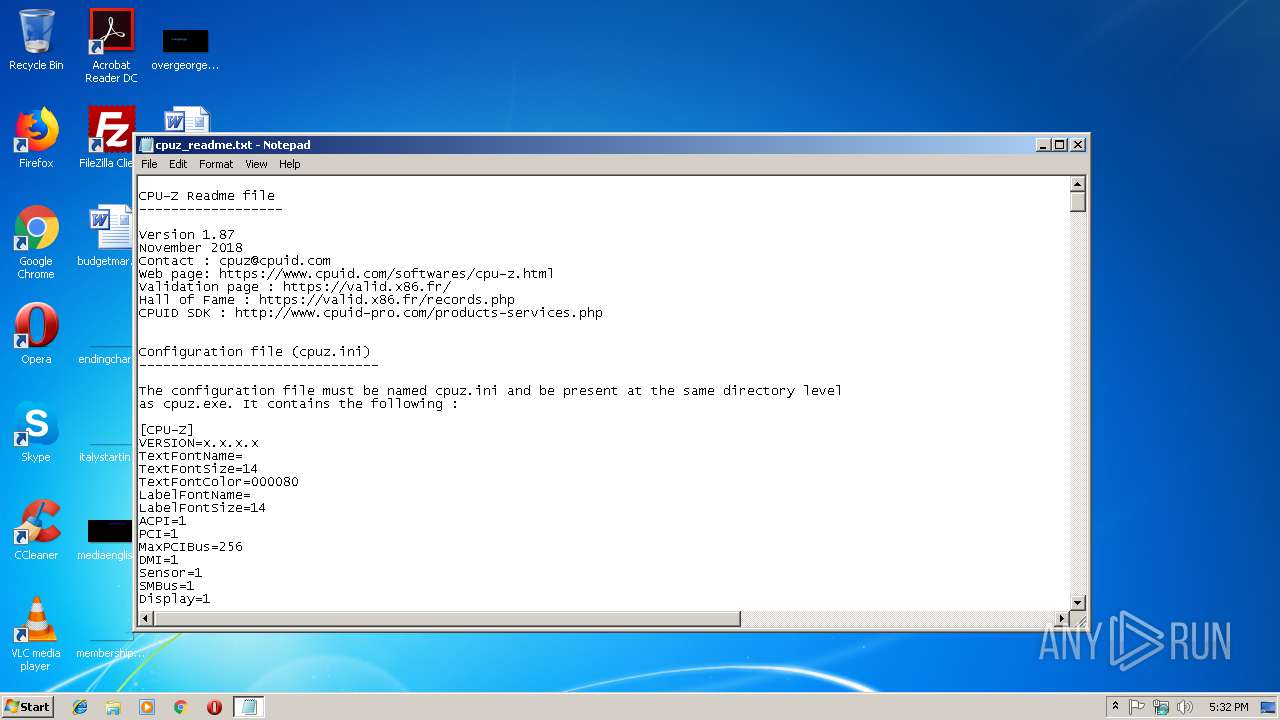Click the 'CPU-Z Readme file' title line
1280x720 pixels.
pyautogui.click(x=207, y=196)
